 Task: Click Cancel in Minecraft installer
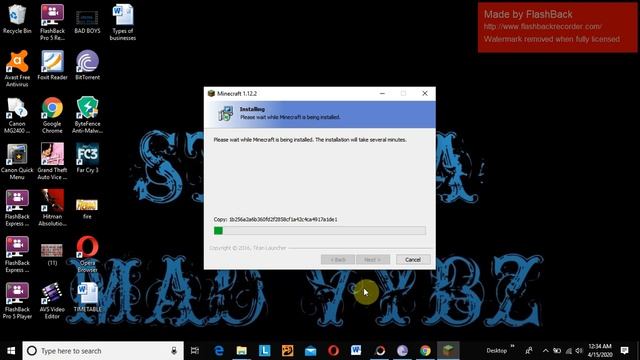(413, 260)
